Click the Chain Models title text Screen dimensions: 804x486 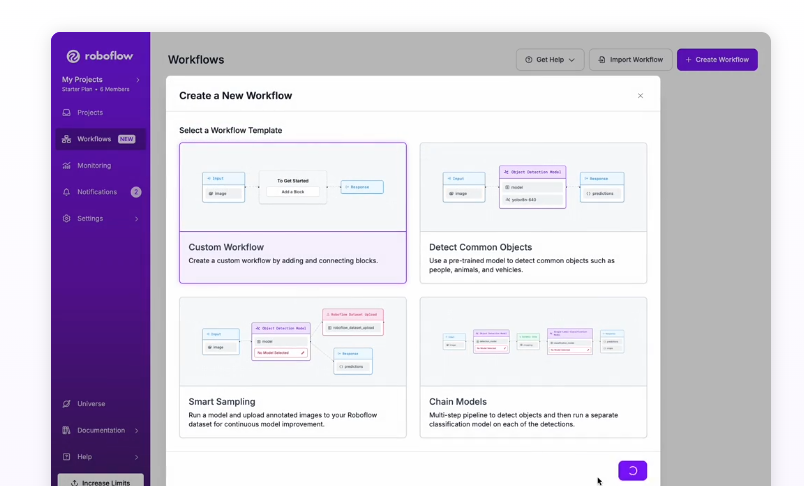point(458,402)
